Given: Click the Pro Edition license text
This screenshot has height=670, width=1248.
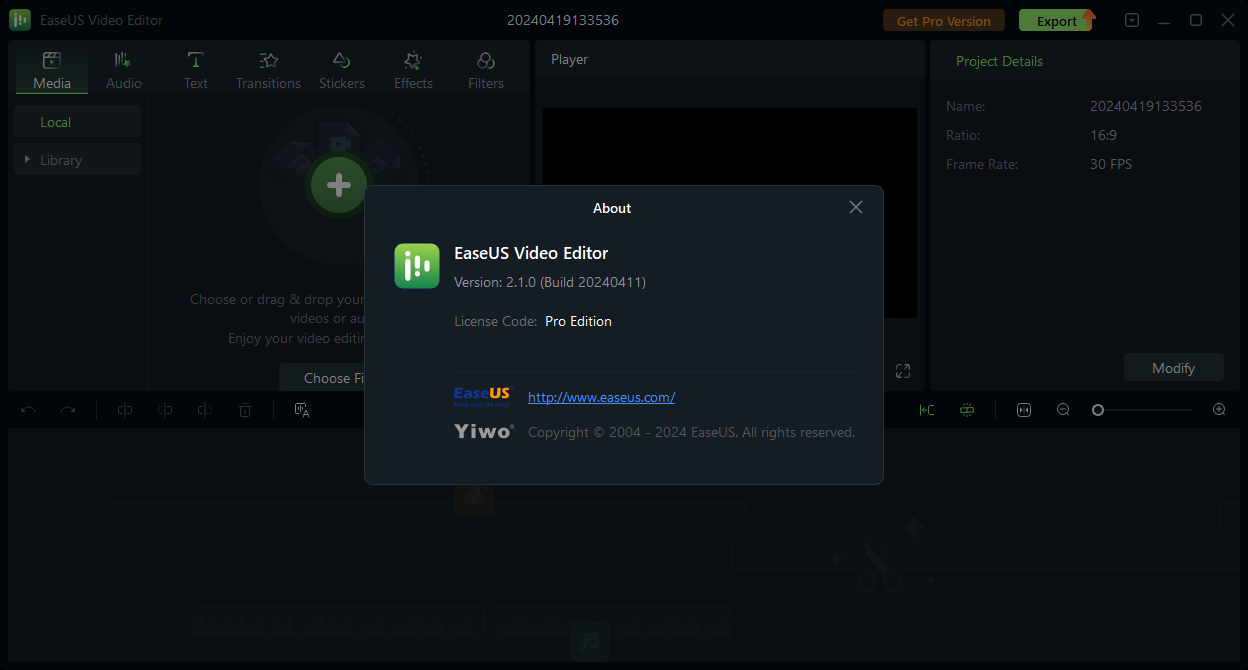Looking at the screenshot, I should pyautogui.click(x=578, y=321).
